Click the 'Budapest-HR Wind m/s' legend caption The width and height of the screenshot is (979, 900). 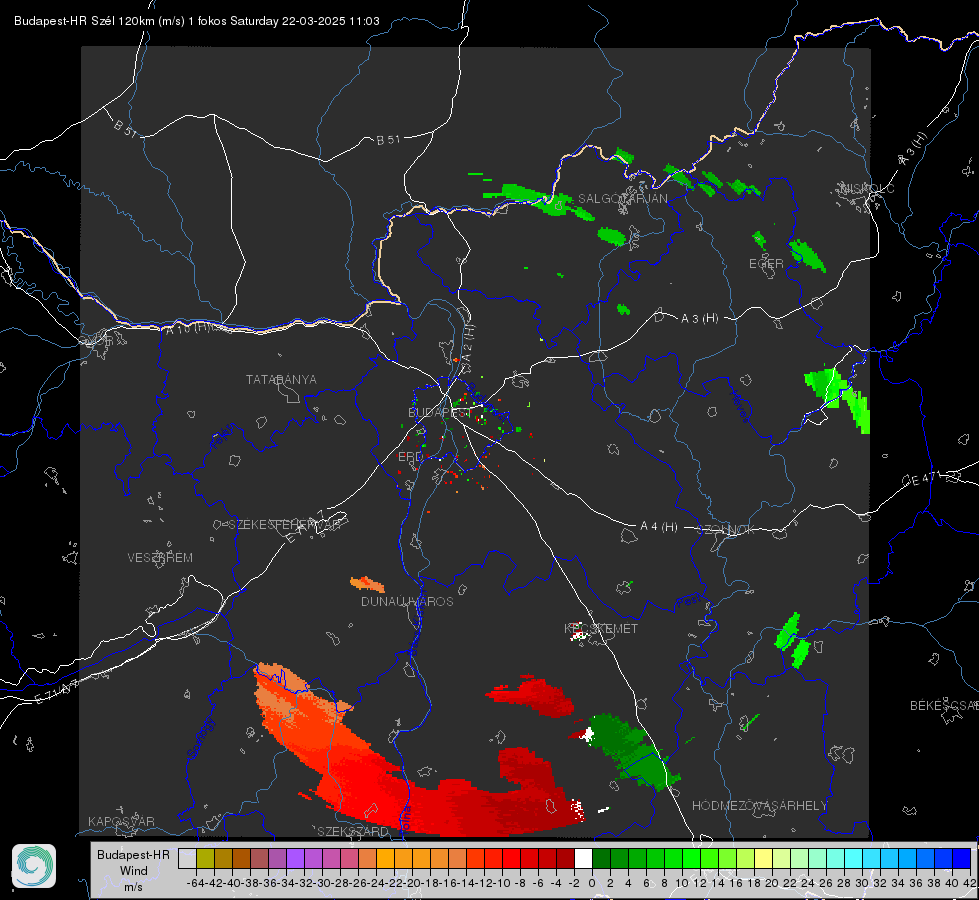(133, 870)
